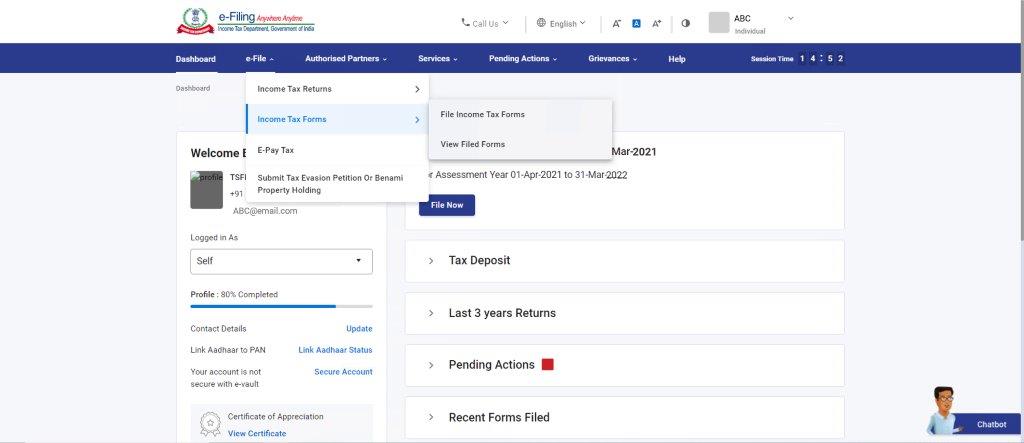Select File Income Tax Forms submenu item

click(482, 114)
